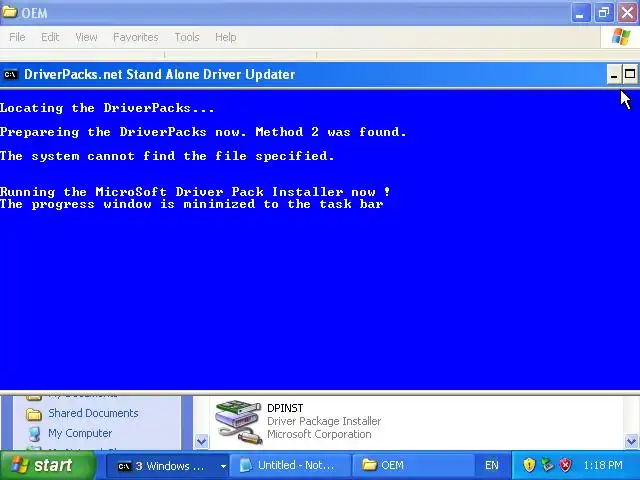Open the Start menu
Viewport: 640px width, 480px height.
point(48,465)
